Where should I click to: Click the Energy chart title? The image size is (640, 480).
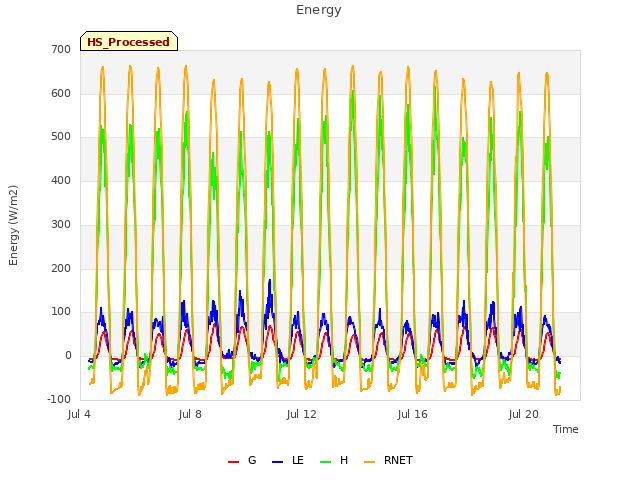(318, 10)
